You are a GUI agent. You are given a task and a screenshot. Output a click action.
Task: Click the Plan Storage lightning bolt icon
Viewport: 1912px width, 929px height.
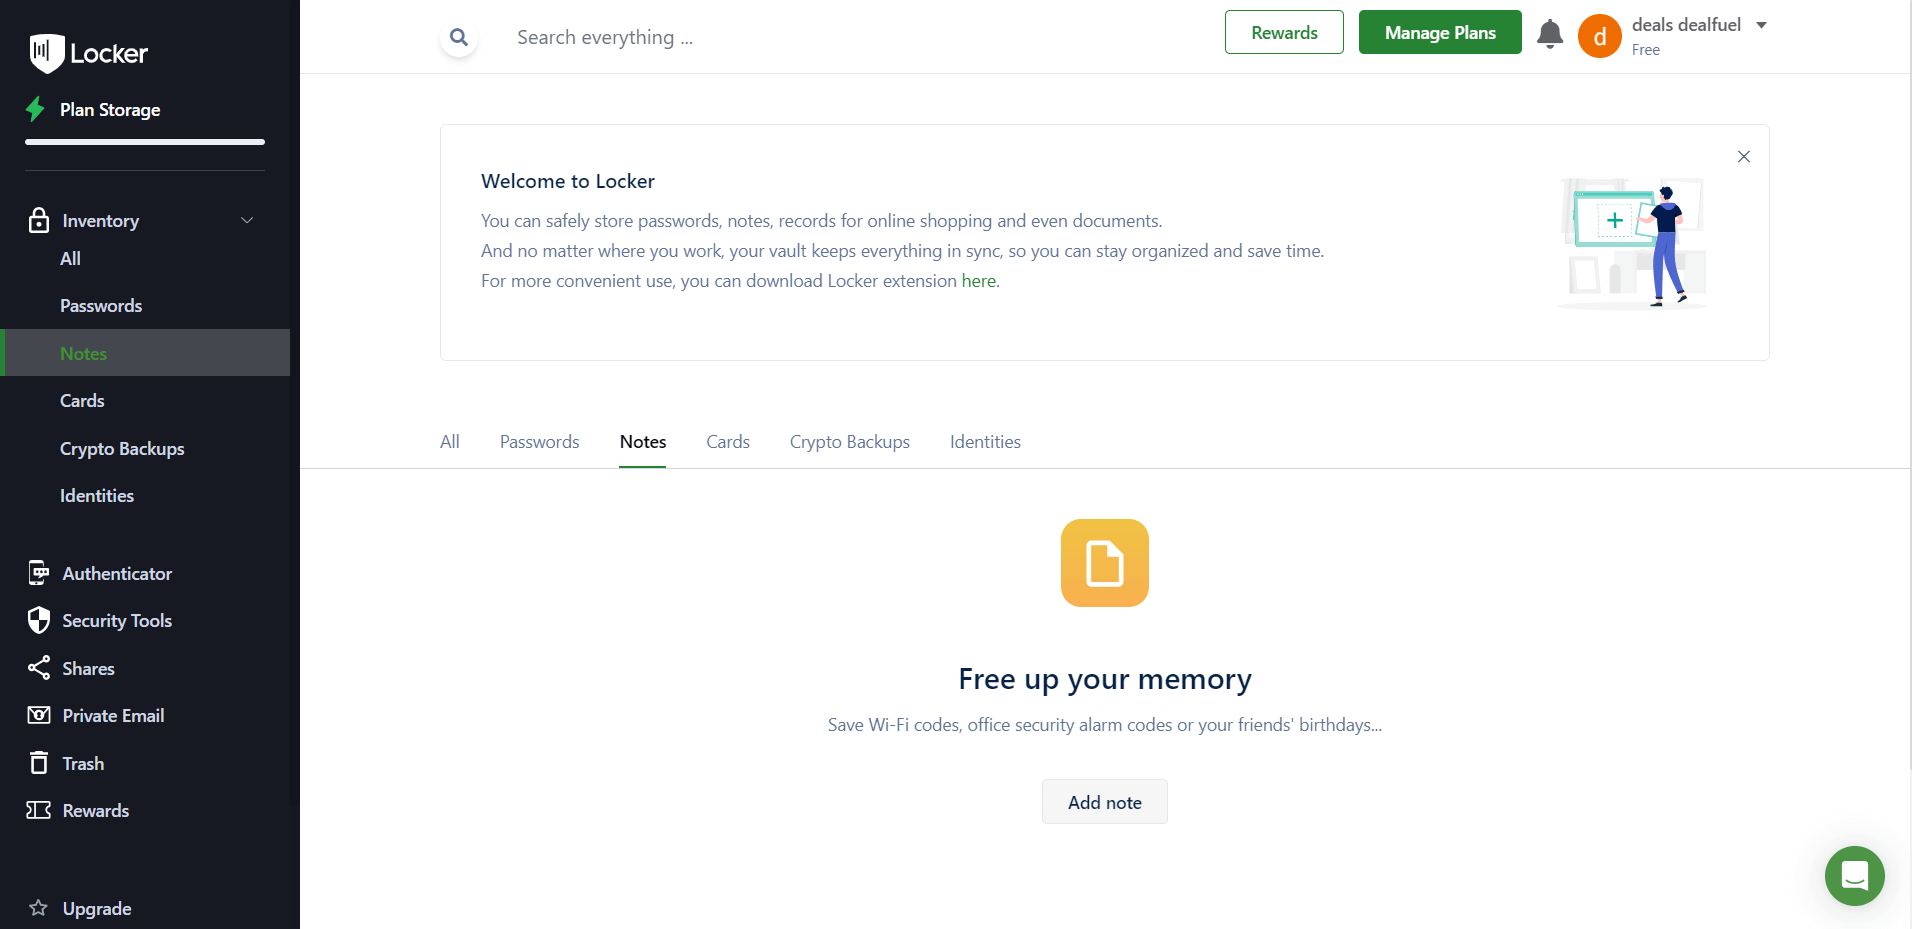pyautogui.click(x=36, y=109)
